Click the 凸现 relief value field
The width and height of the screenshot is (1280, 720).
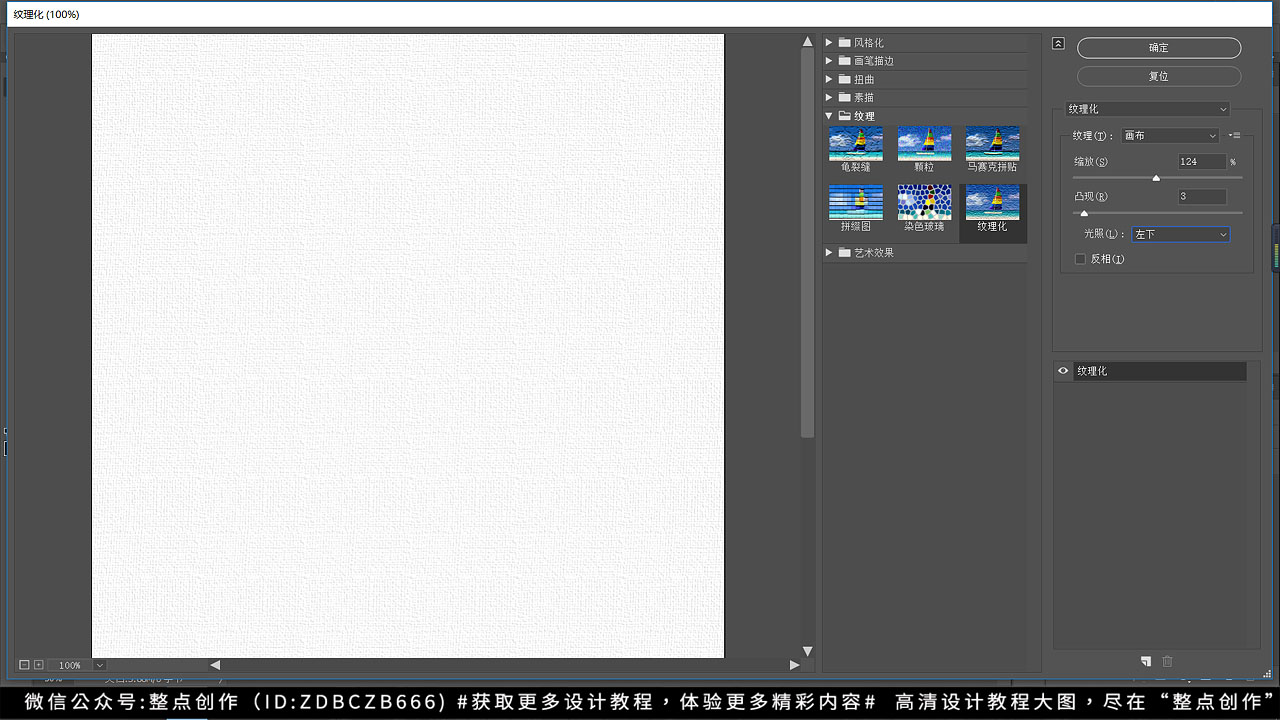(1202, 197)
